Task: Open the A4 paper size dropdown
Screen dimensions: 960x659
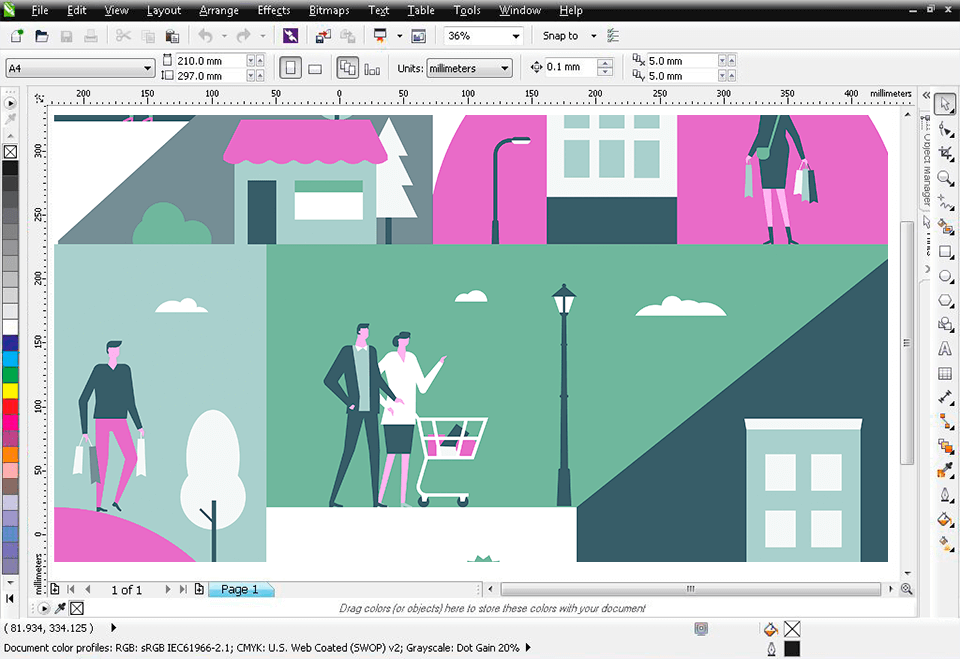Action: click(79, 67)
